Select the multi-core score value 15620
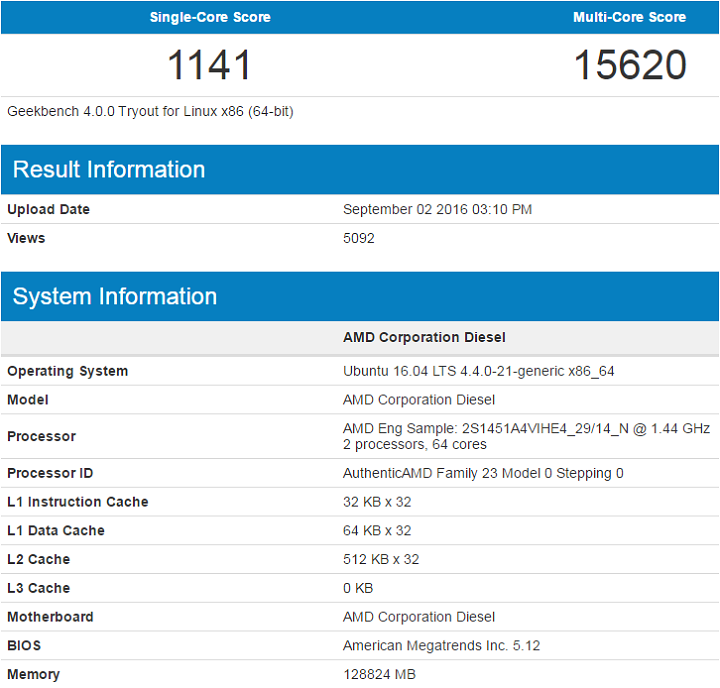Screen dimensions: 720x688 (630, 65)
